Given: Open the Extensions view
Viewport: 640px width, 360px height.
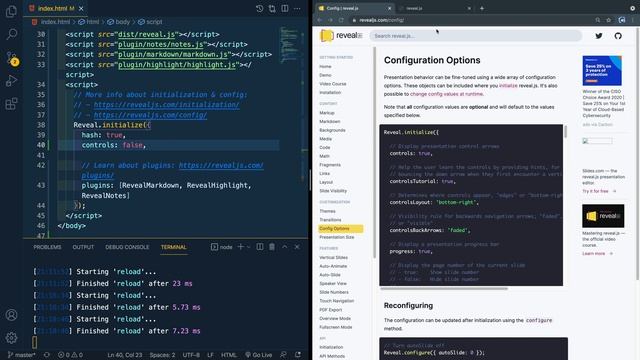Looking at the screenshot, I should [x=11, y=103].
